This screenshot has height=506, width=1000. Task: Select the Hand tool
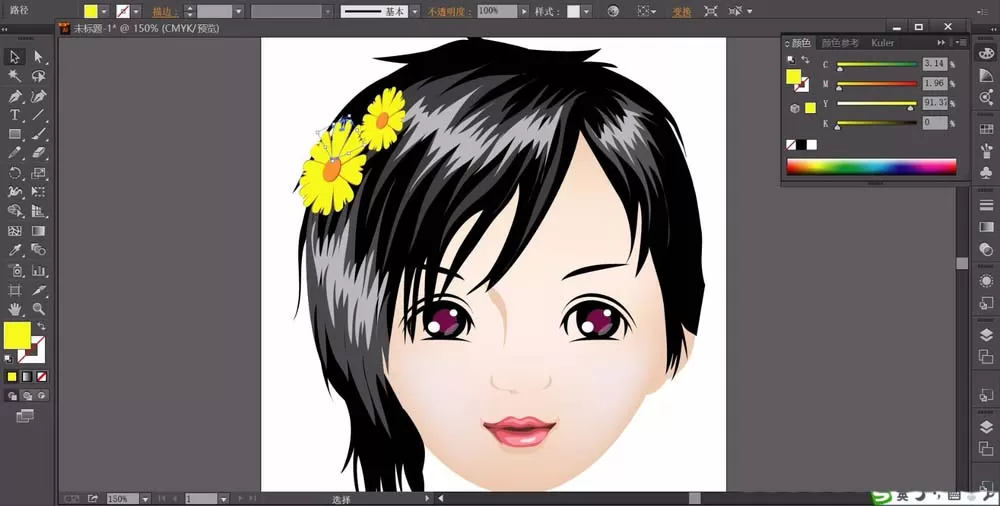15,309
